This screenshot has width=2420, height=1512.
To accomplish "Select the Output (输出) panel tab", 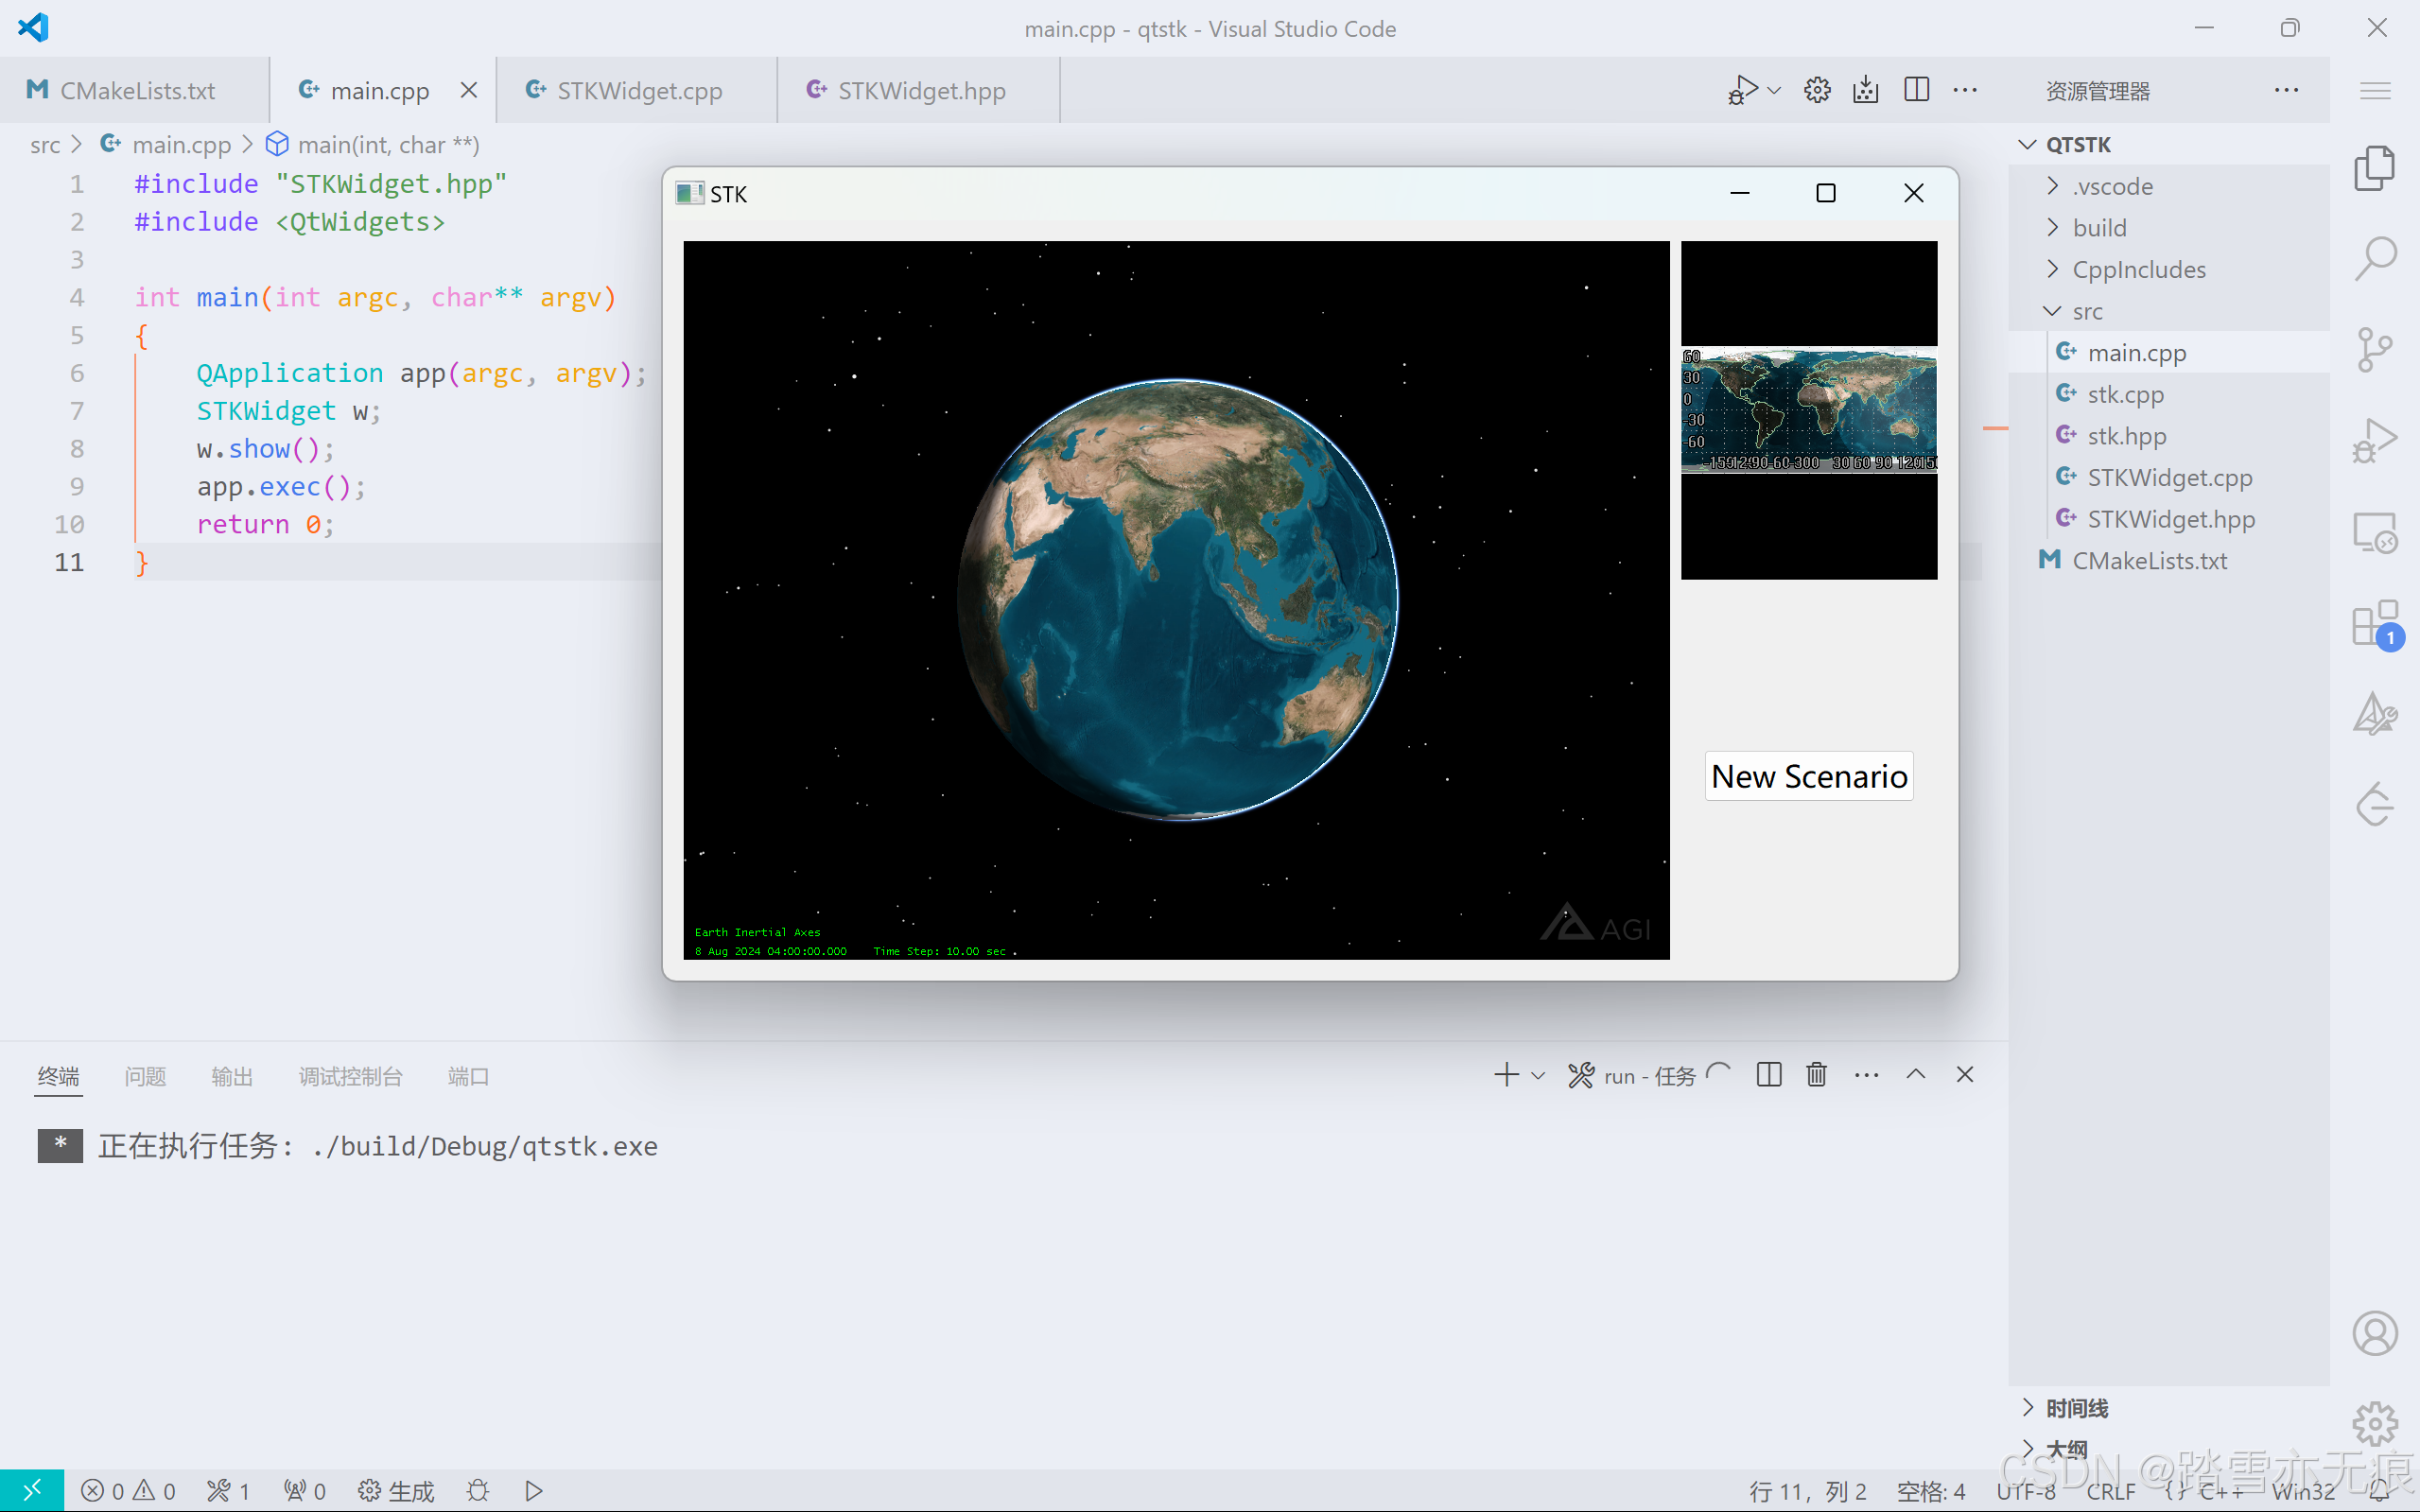I will pyautogui.click(x=232, y=1076).
